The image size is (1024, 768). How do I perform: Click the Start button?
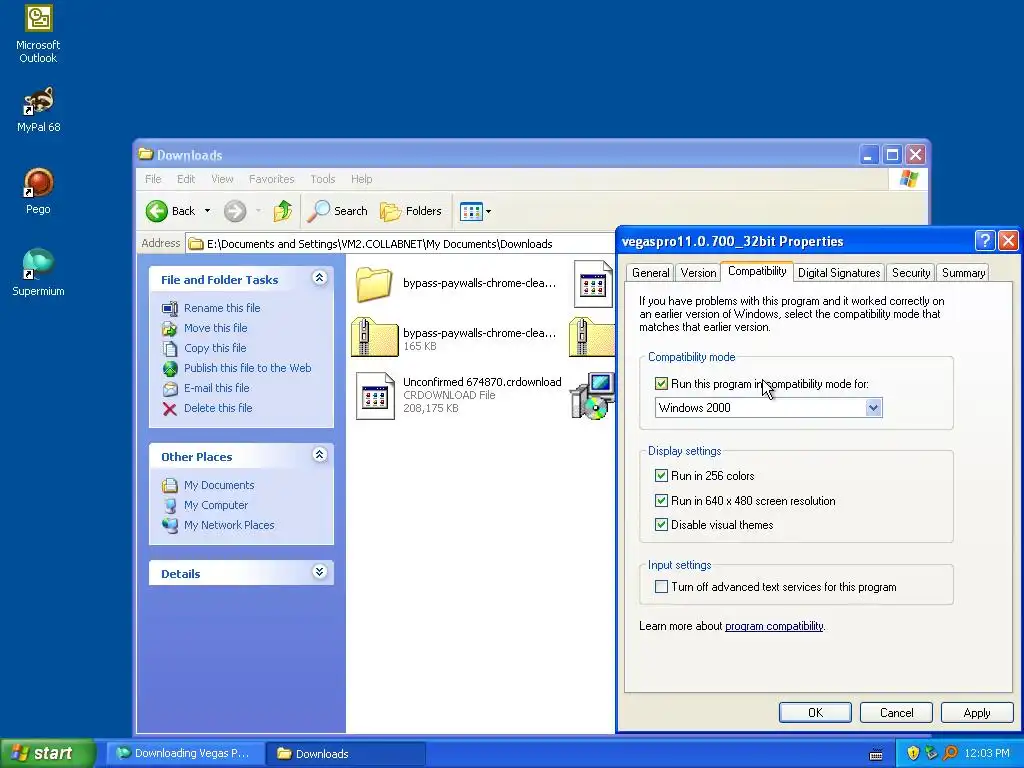(x=48, y=753)
